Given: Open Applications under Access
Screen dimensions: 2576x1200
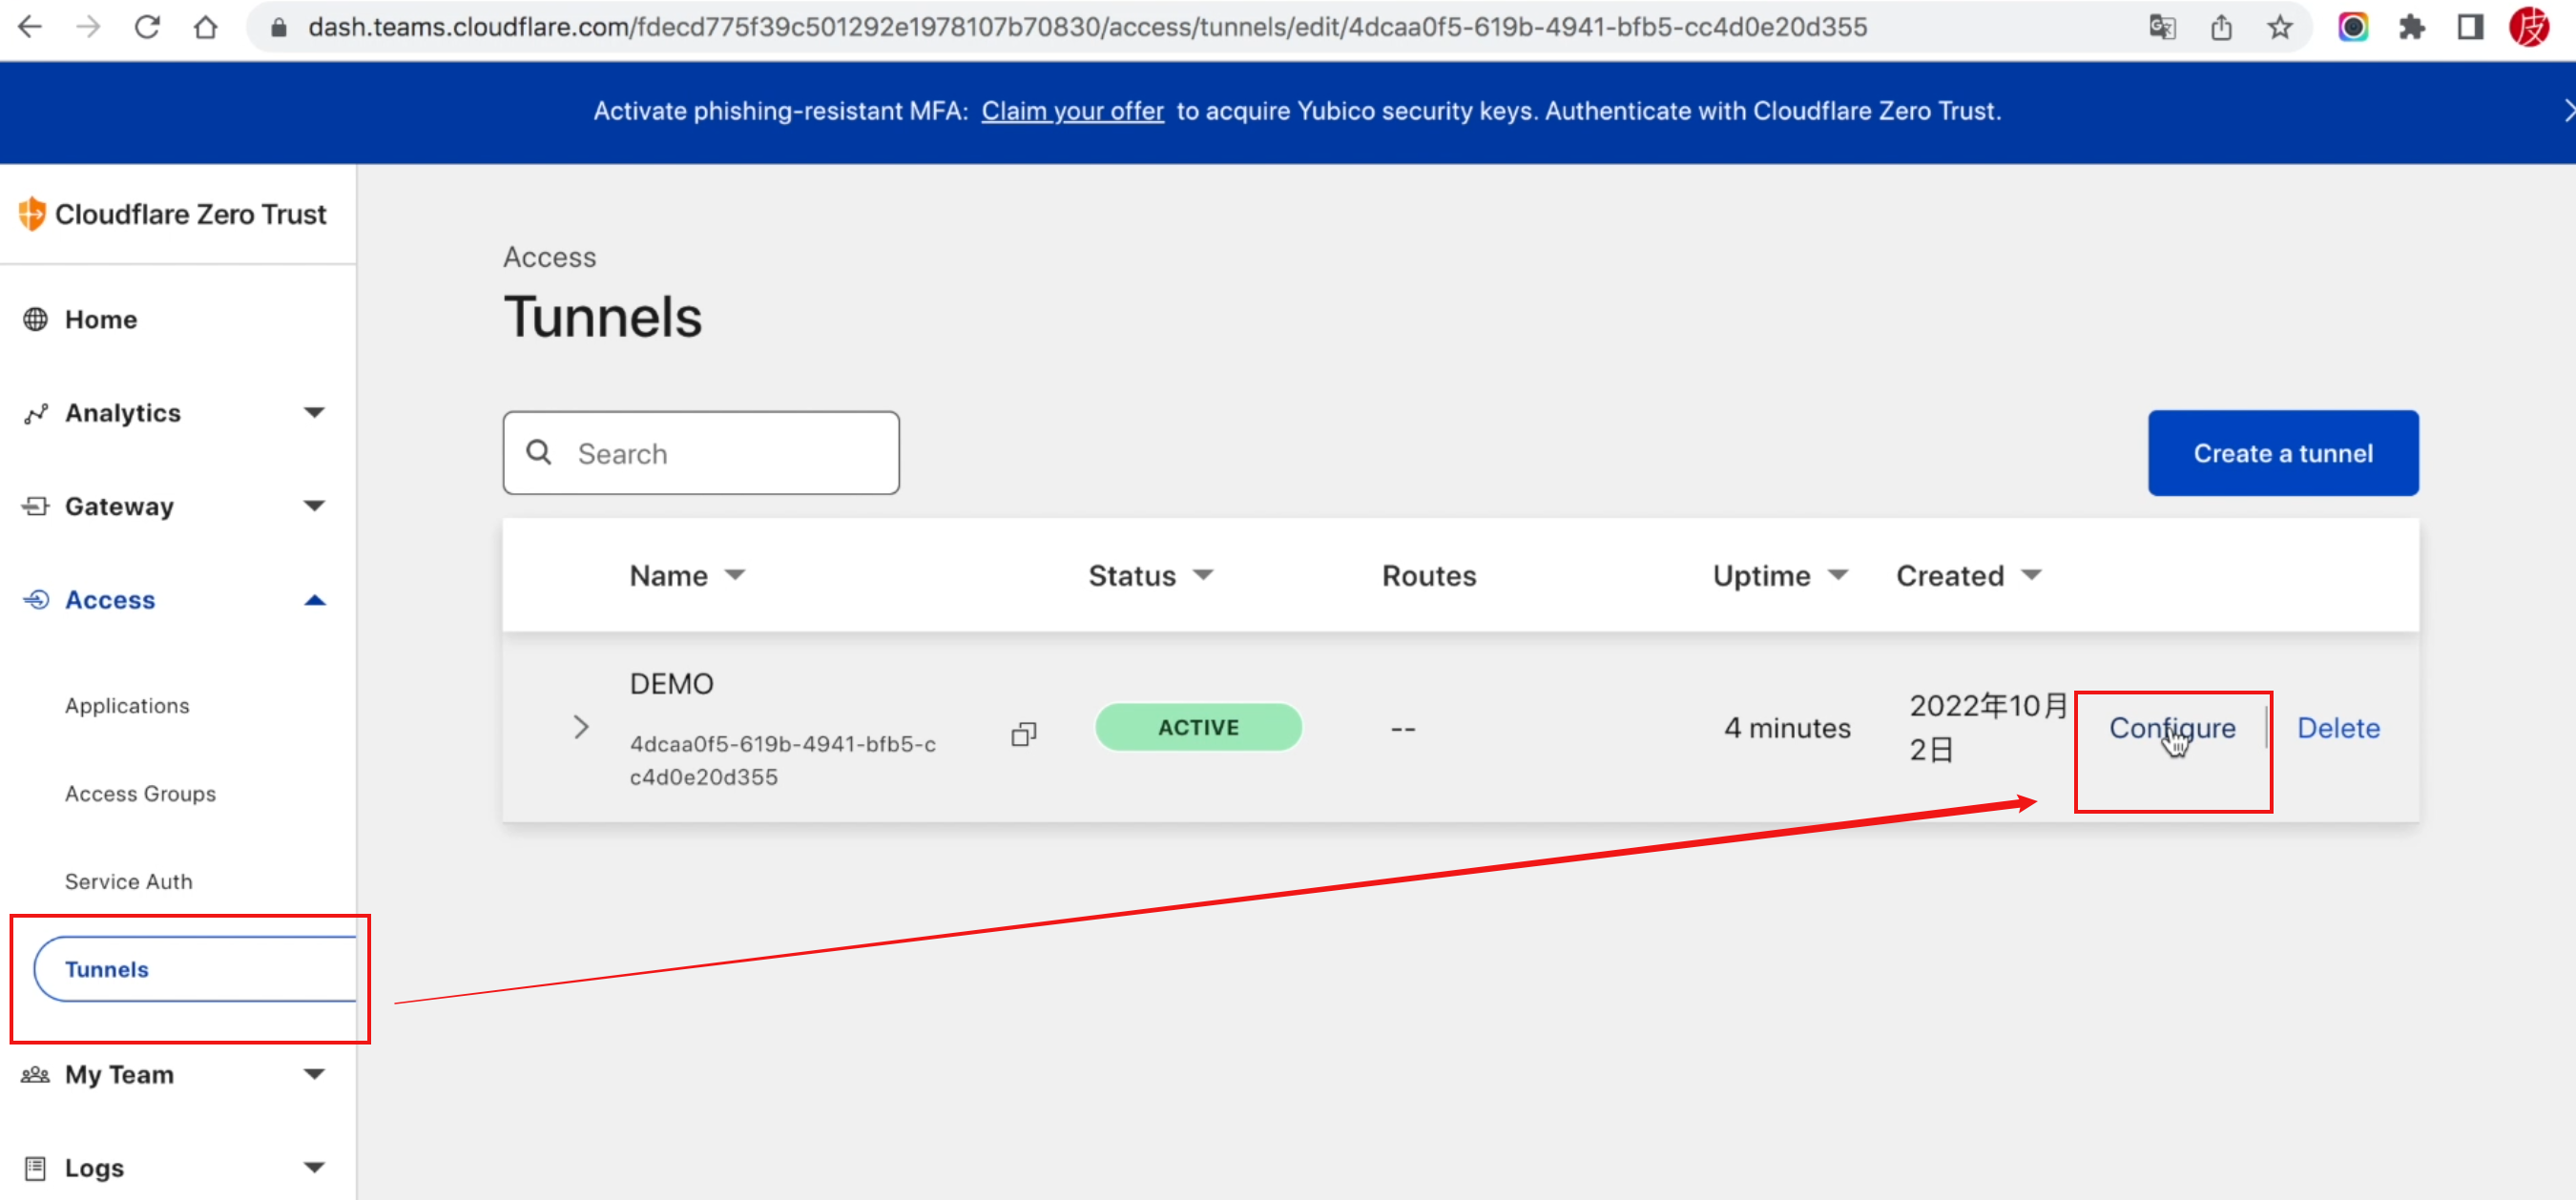Looking at the screenshot, I should (127, 706).
